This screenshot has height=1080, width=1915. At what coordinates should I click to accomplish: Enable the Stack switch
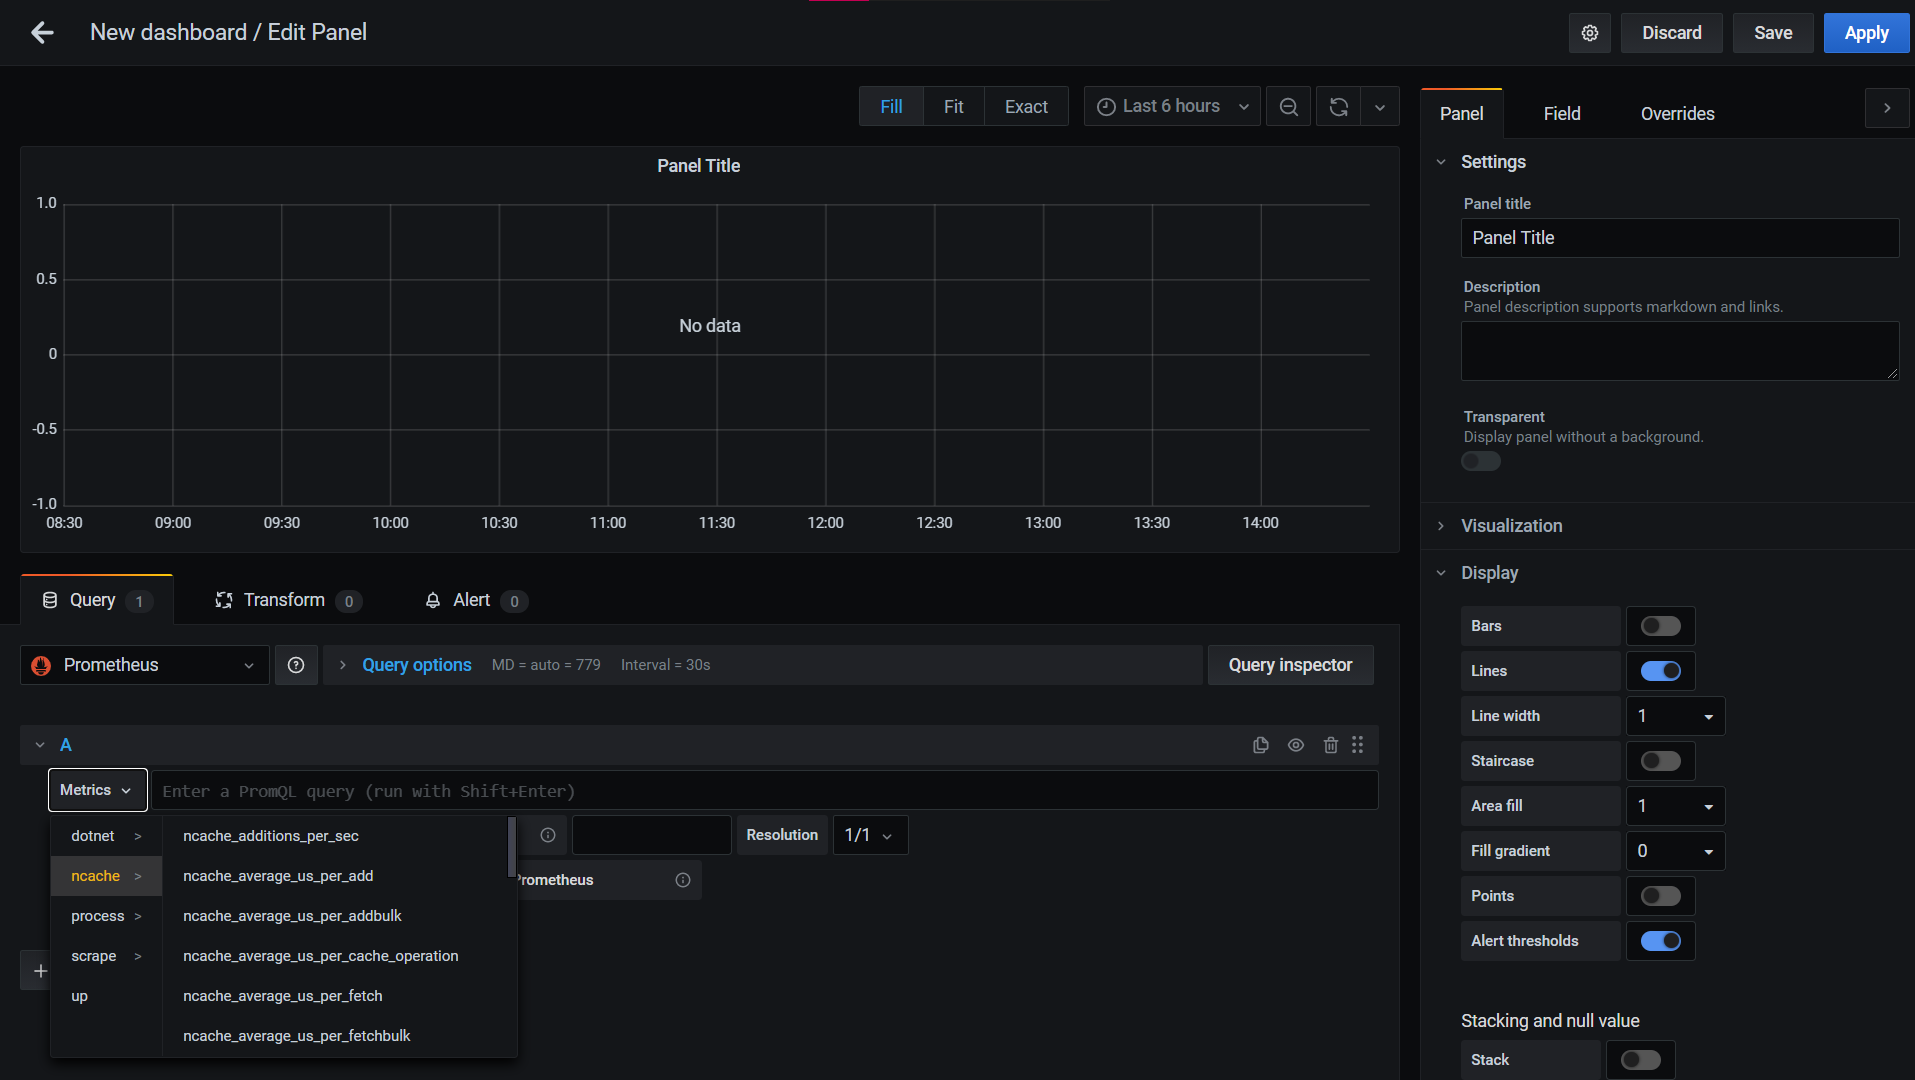1641,1060
